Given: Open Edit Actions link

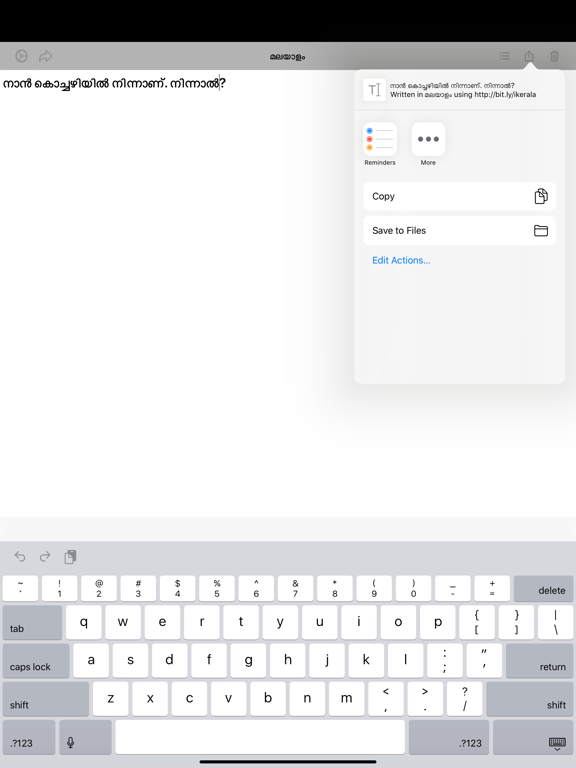Looking at the screenshot, I should 401,260.
